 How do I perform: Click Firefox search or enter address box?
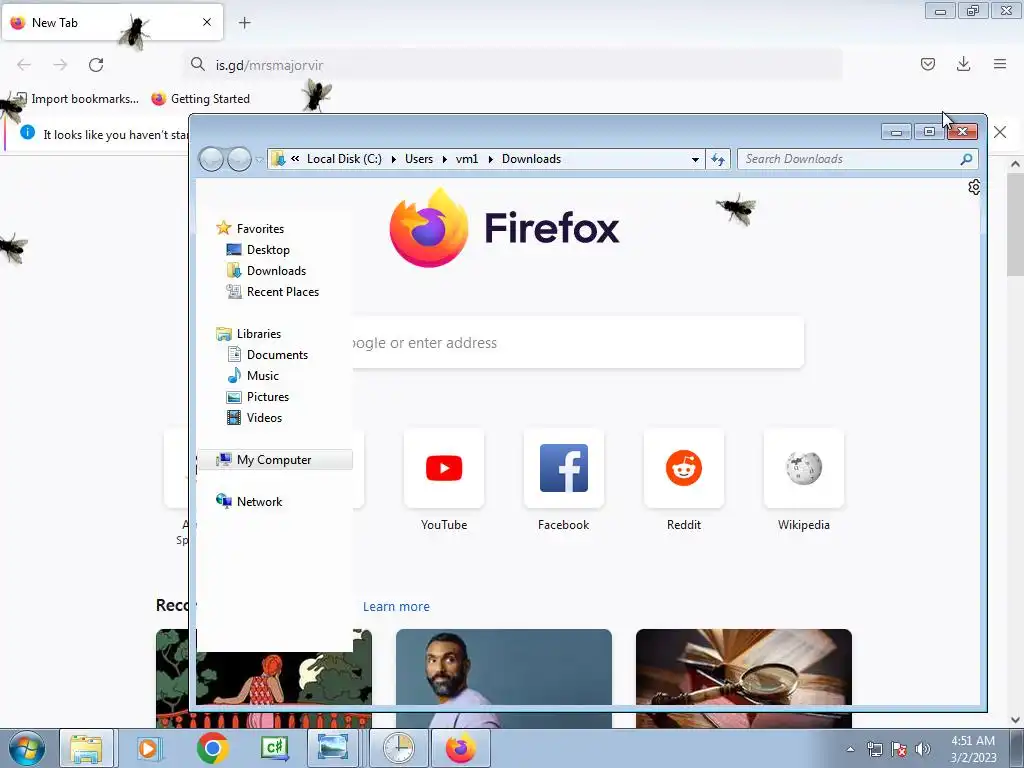pos(578,343)
